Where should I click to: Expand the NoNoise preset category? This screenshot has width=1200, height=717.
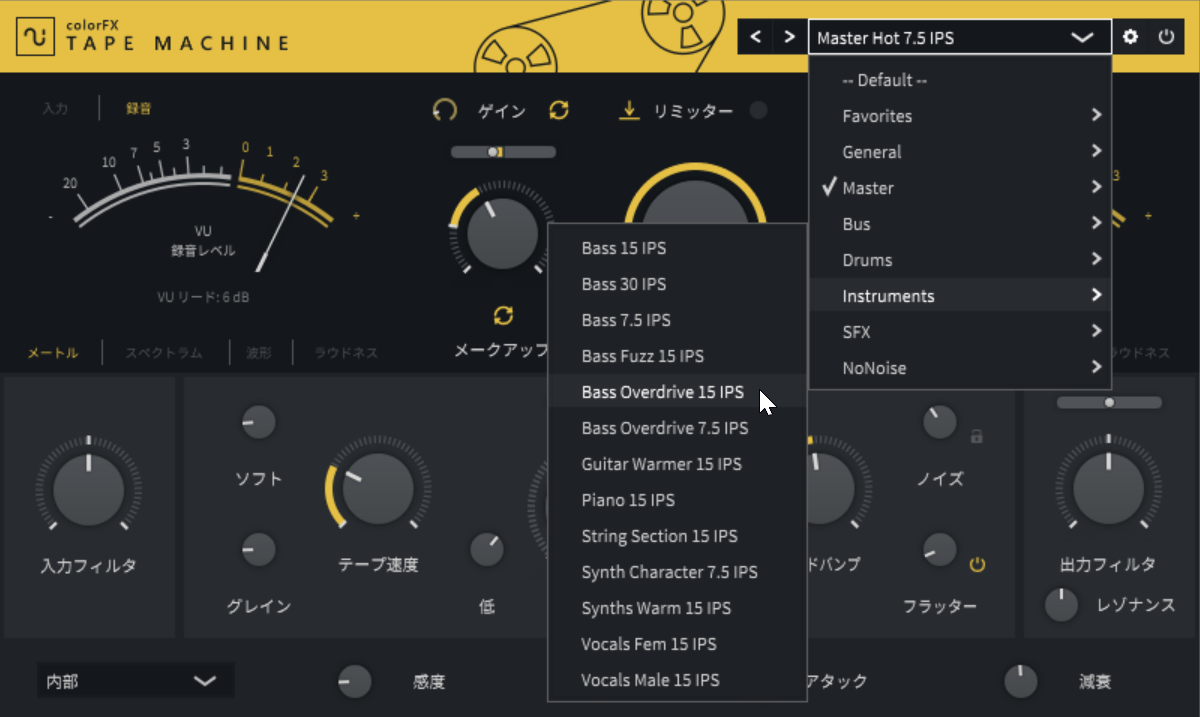click(x=960, y=368)
